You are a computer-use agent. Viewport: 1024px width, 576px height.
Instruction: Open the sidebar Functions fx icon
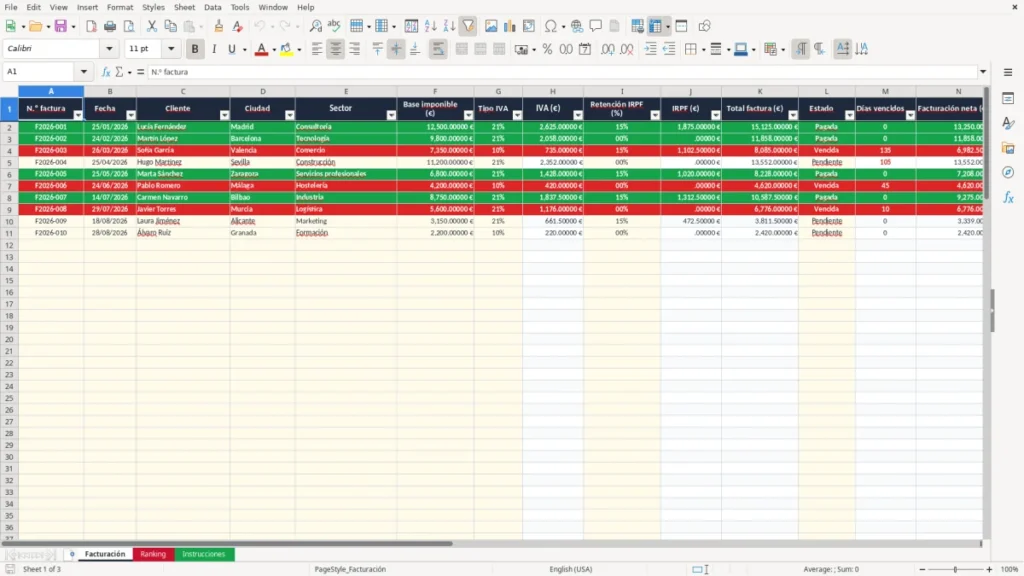(1008, 197)
